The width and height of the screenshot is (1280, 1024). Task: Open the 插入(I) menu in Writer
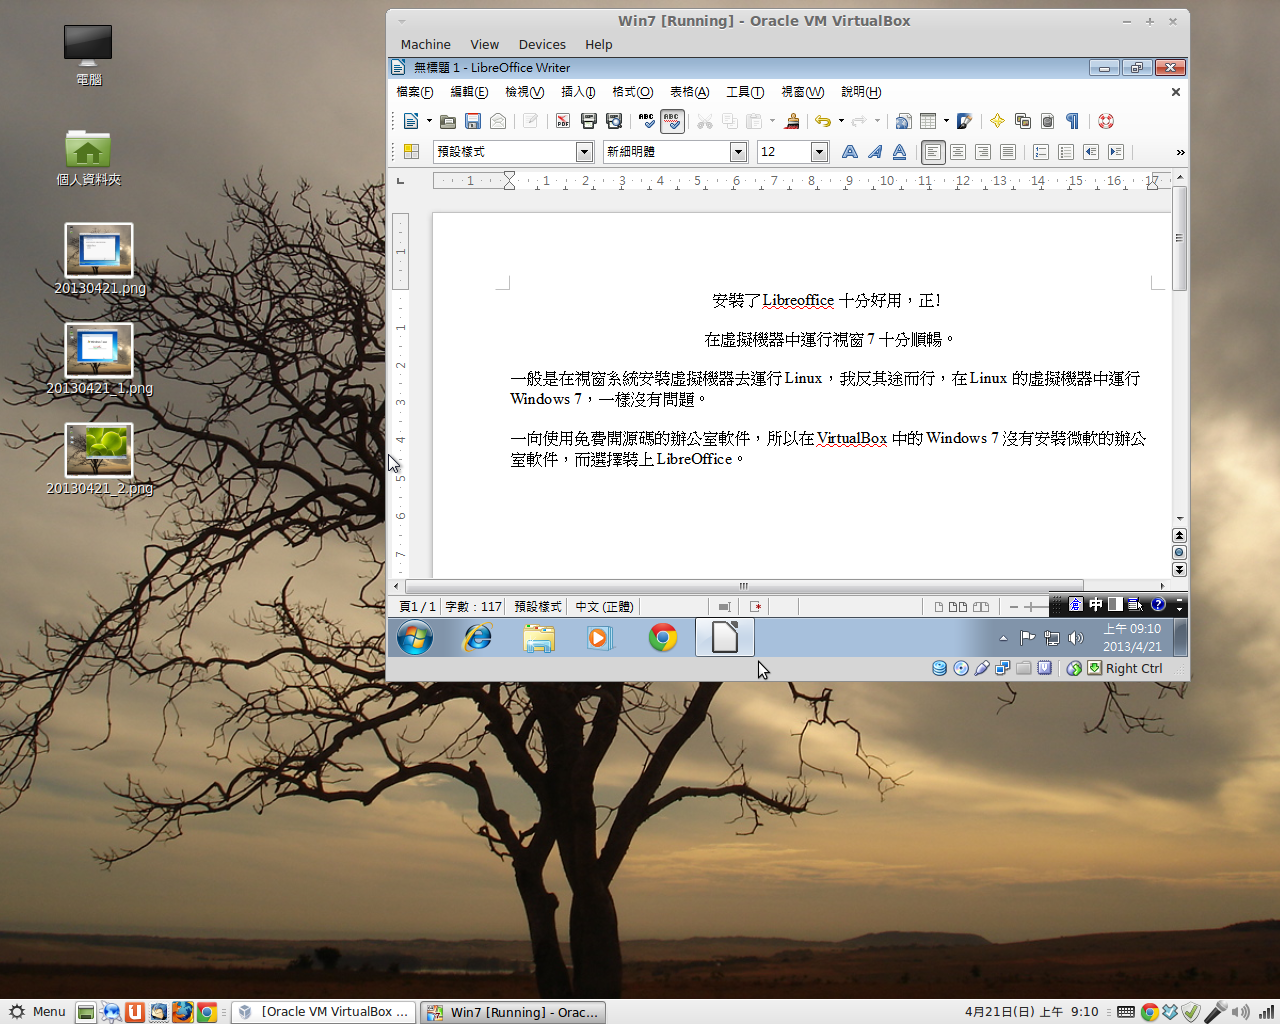(578, 92)
